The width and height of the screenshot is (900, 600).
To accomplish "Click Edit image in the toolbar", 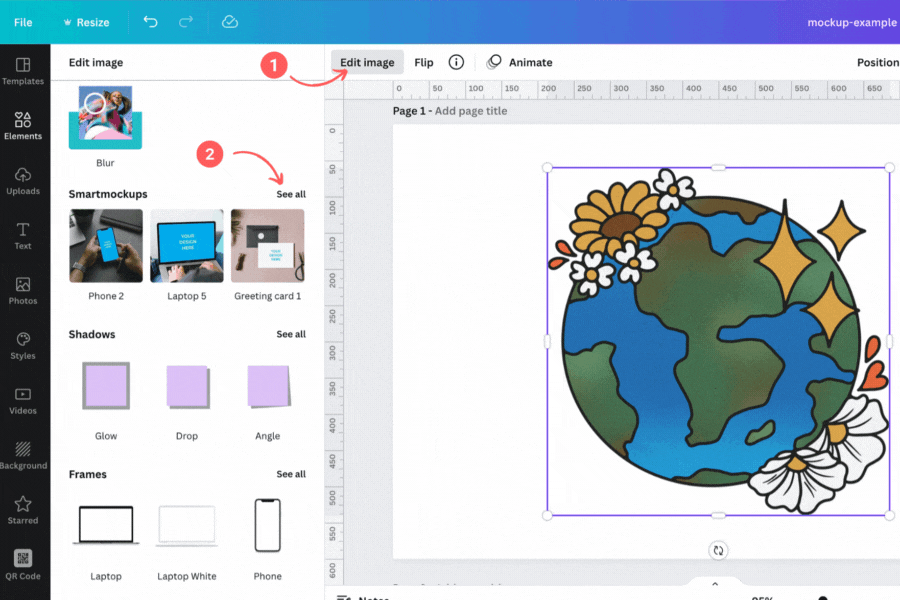I will pos(367,62).
